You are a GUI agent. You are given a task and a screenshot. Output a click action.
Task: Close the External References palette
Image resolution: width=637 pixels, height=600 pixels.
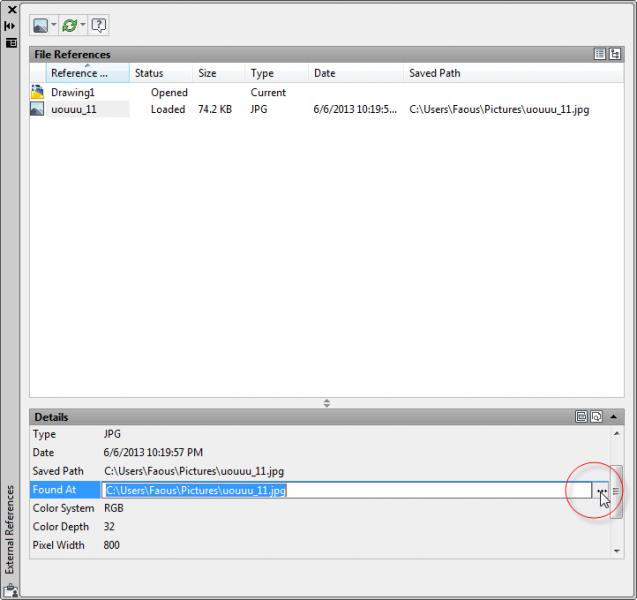click(x=12, y=9)
